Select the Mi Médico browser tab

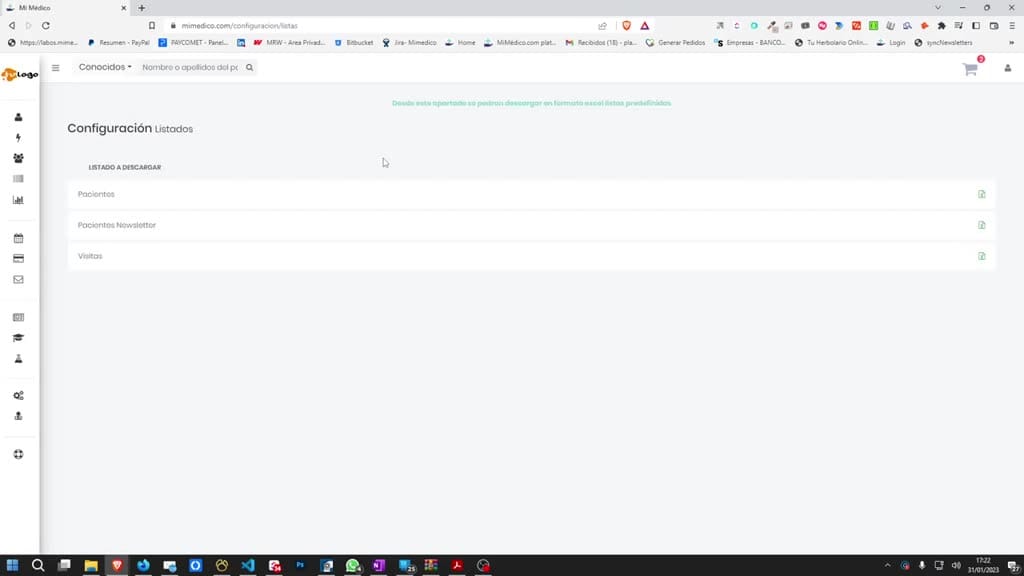[65, 8]
